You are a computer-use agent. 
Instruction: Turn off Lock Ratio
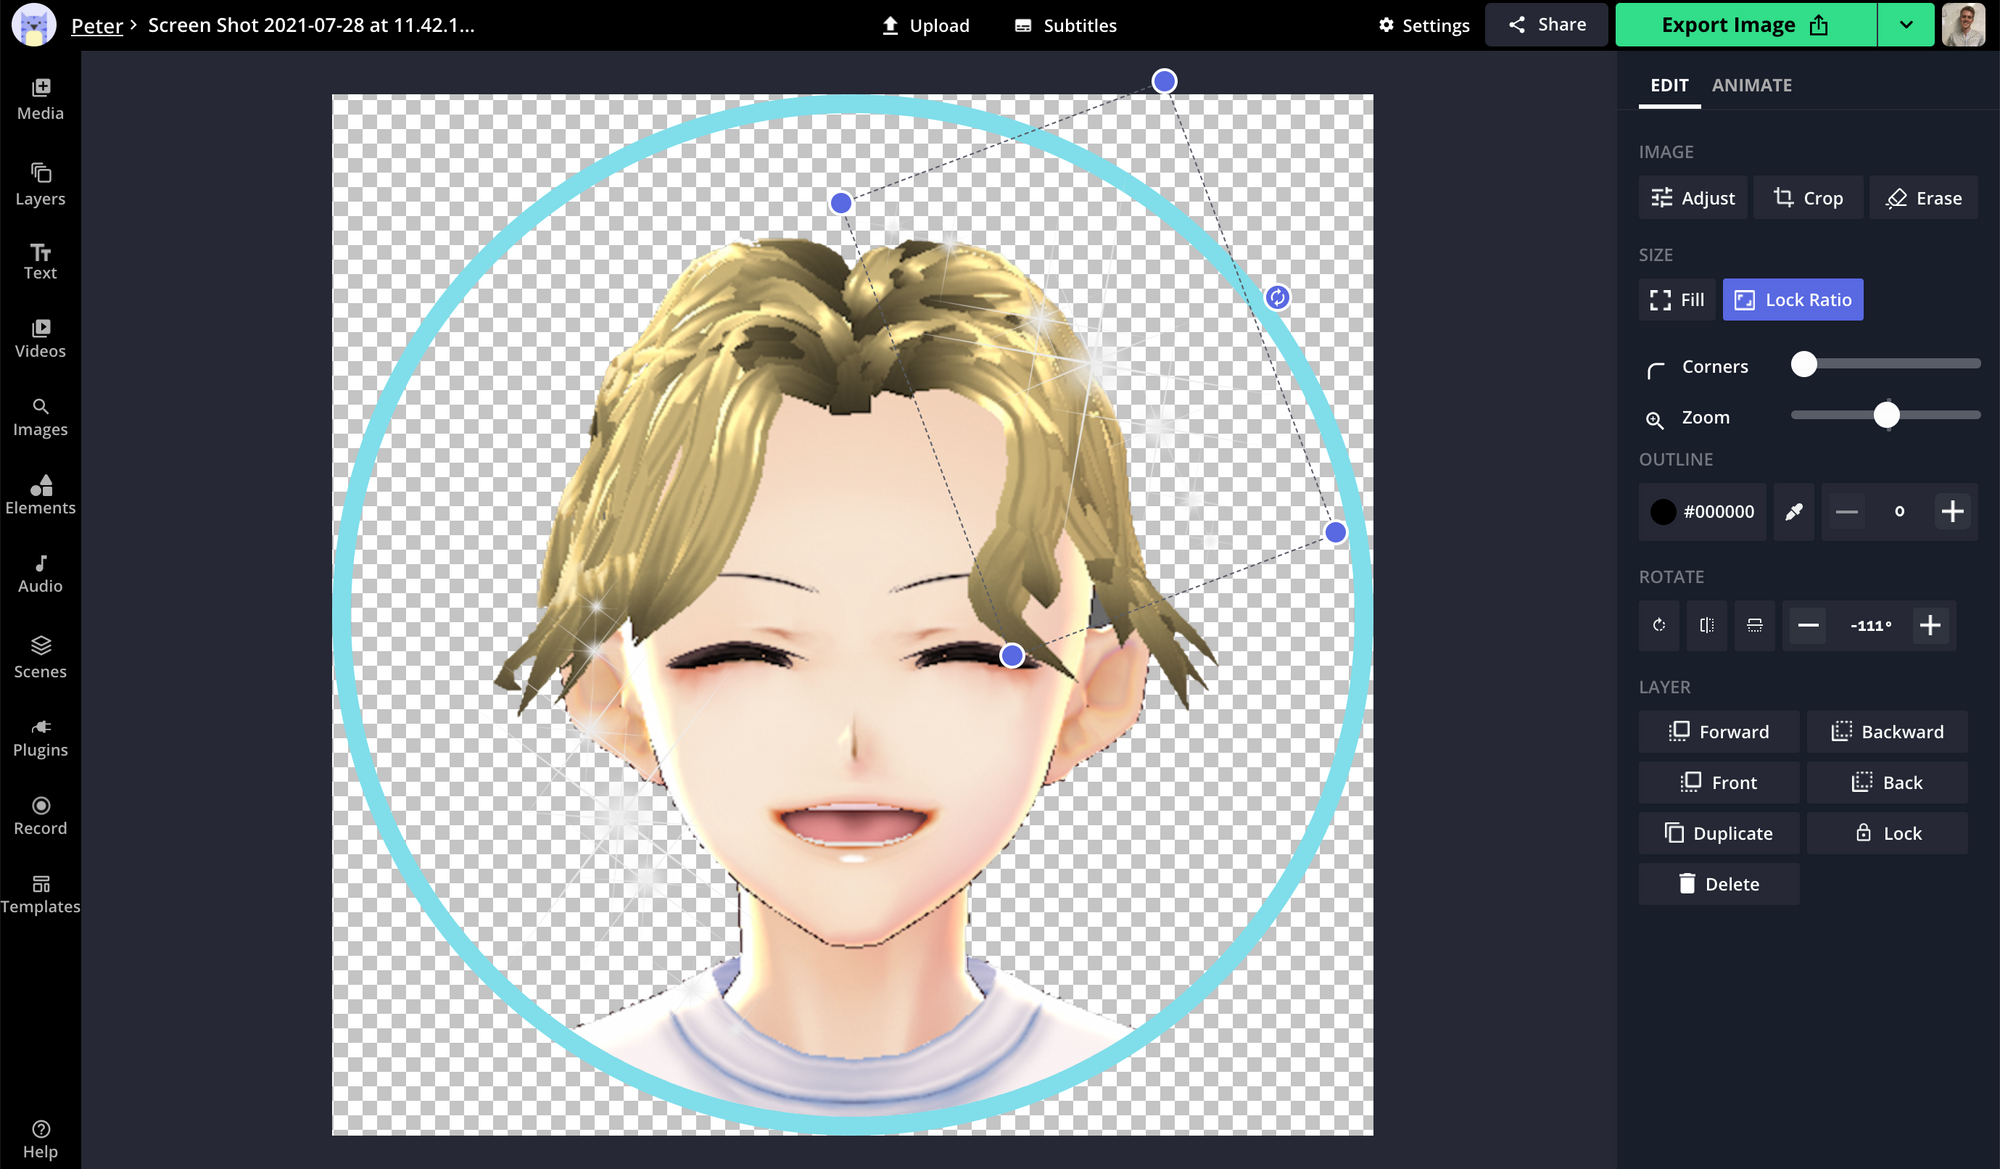tap(1792, 299)
